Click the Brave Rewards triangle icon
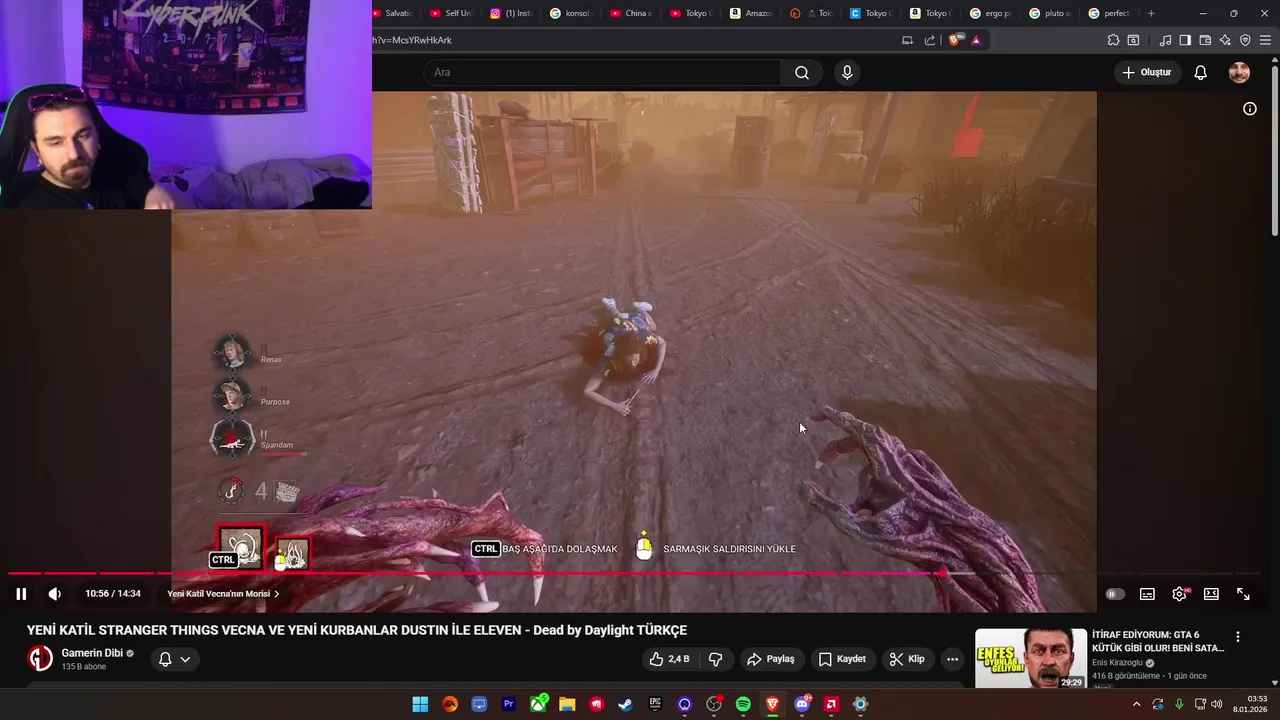 976,40
